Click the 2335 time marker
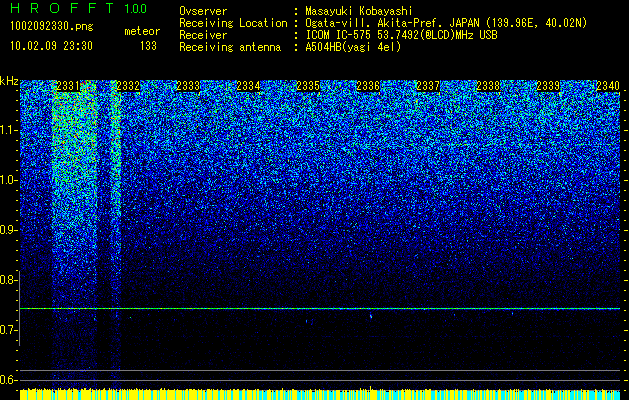 pyautogui.click(x=308, y=86)
